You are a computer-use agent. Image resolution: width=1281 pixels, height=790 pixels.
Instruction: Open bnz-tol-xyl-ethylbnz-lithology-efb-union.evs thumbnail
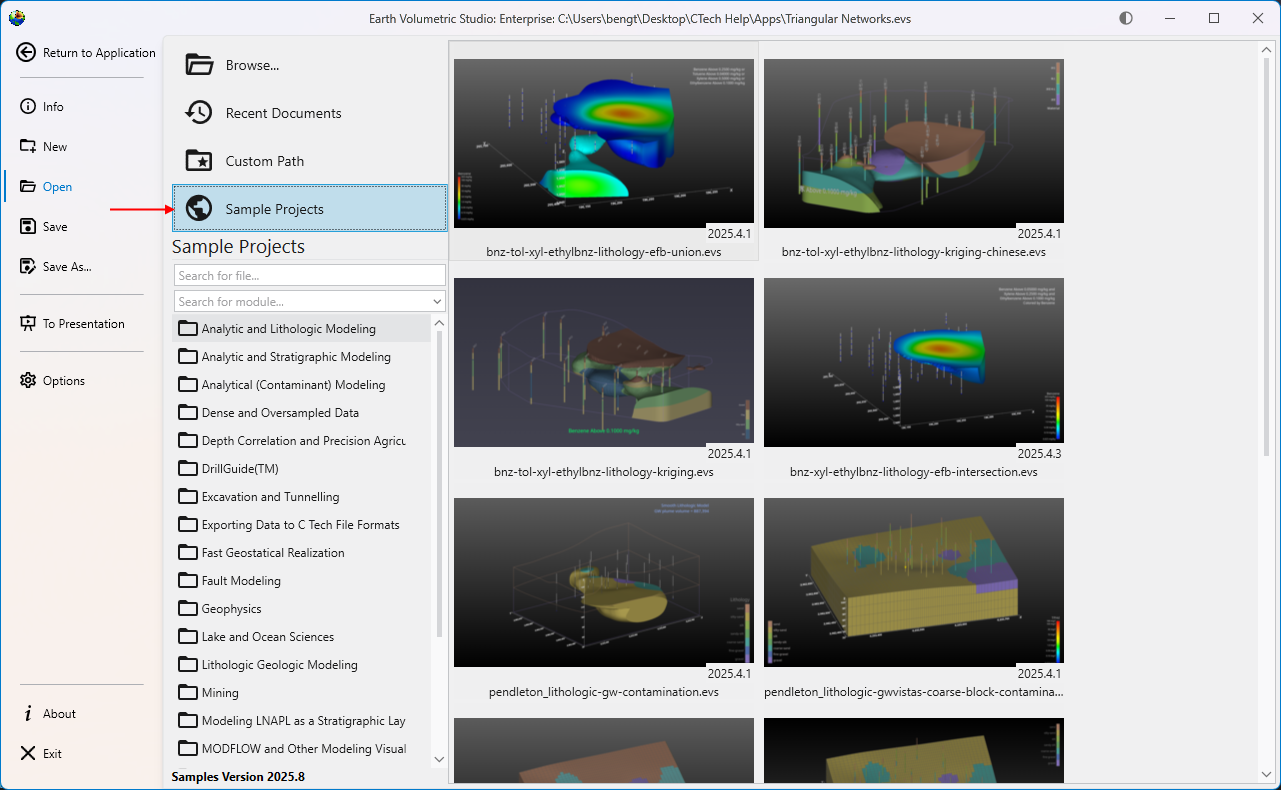604,143
